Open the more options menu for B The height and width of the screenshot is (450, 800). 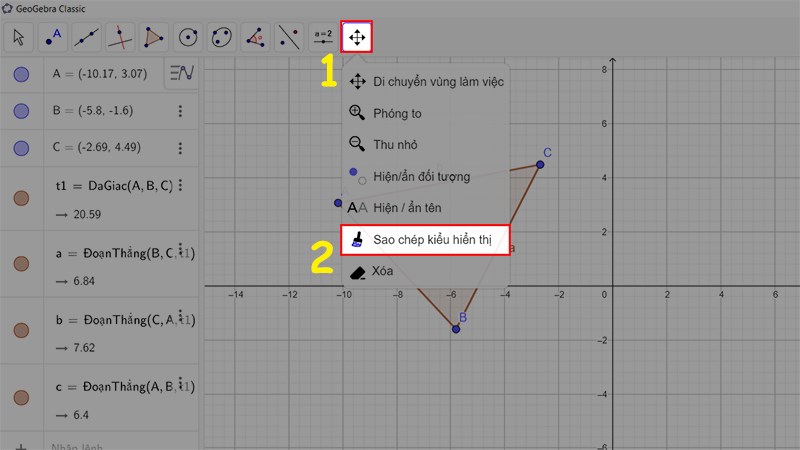click(x=180, y=111)
